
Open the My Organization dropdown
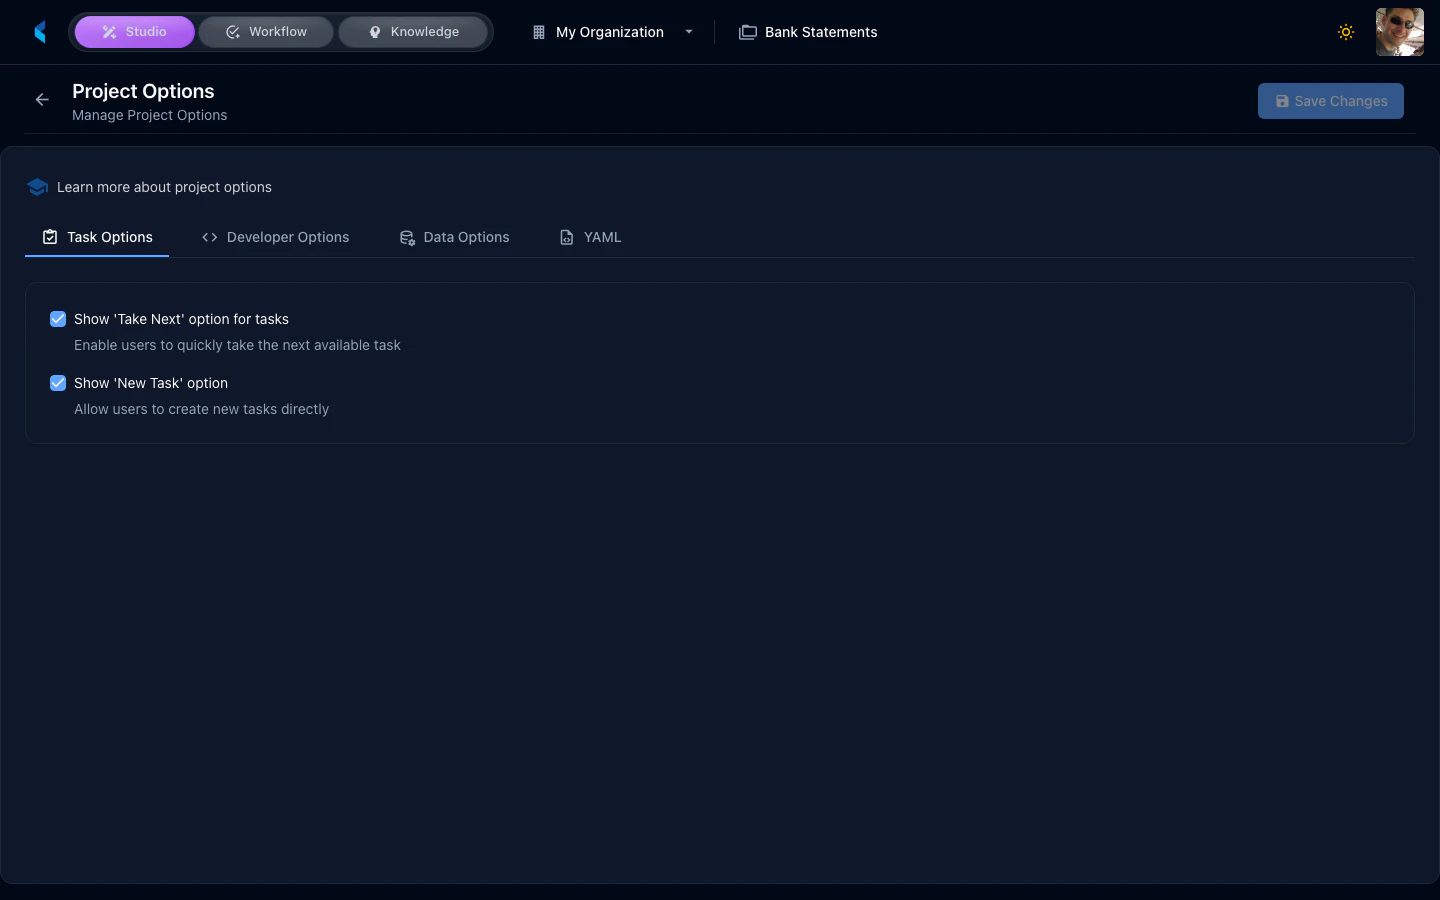tap(612, 32)
